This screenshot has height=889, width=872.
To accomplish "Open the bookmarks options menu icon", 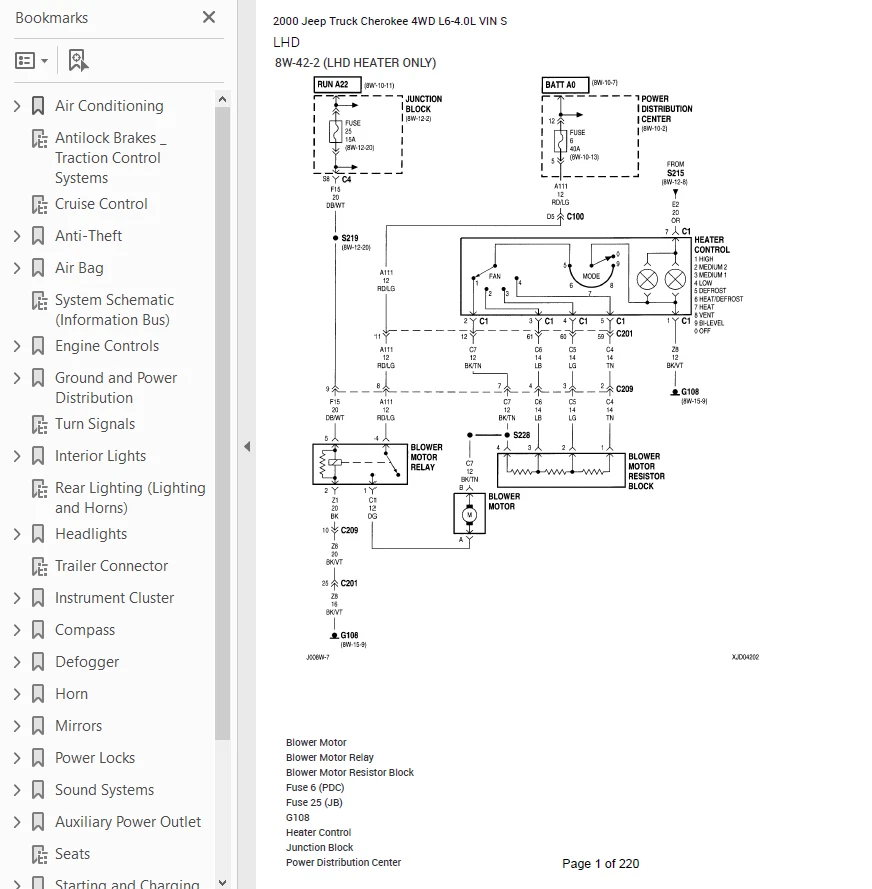I will pyautogui.click(x=31, y=60).
